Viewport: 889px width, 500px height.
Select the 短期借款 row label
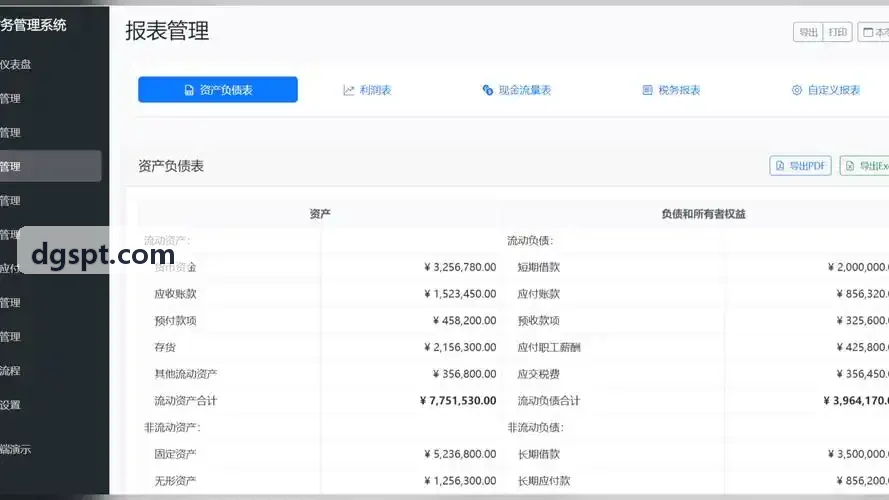point(539,267)
